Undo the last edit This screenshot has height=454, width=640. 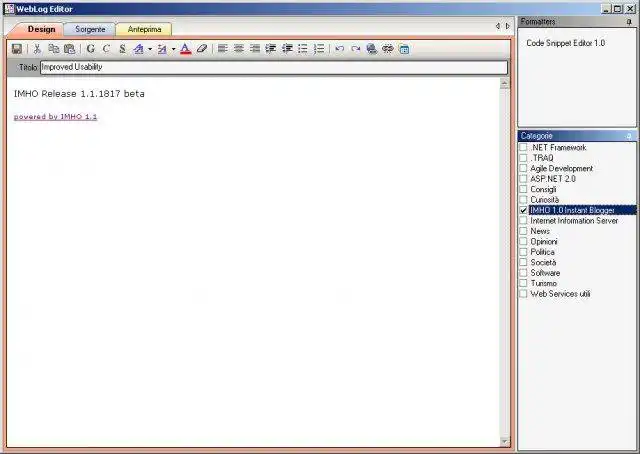click(339, 49)
